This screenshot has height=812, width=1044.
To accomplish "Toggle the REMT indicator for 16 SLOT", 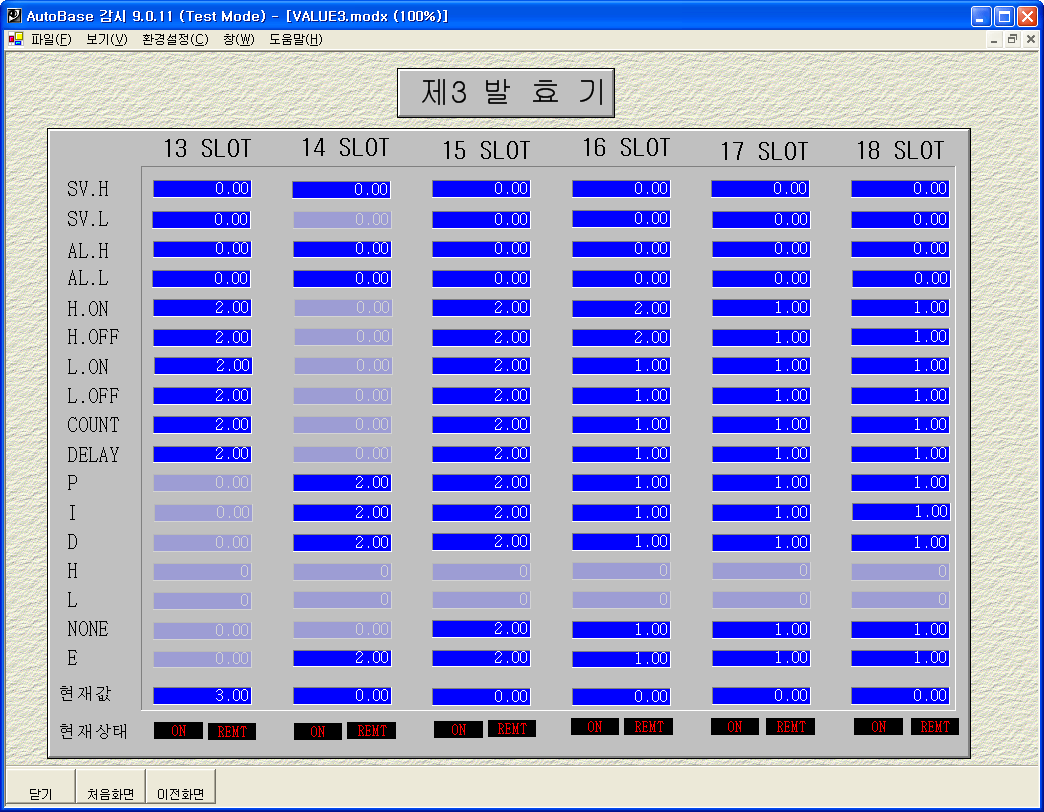I will pyautogui.click(x=648, y=727).
